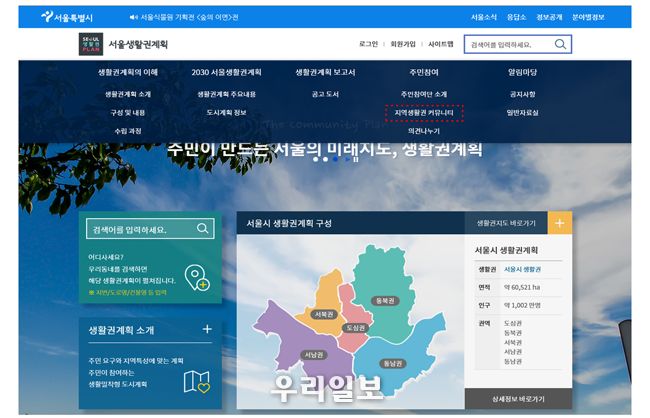Click the banner slider pause control

pyautogui.click(x=355, y=159)
